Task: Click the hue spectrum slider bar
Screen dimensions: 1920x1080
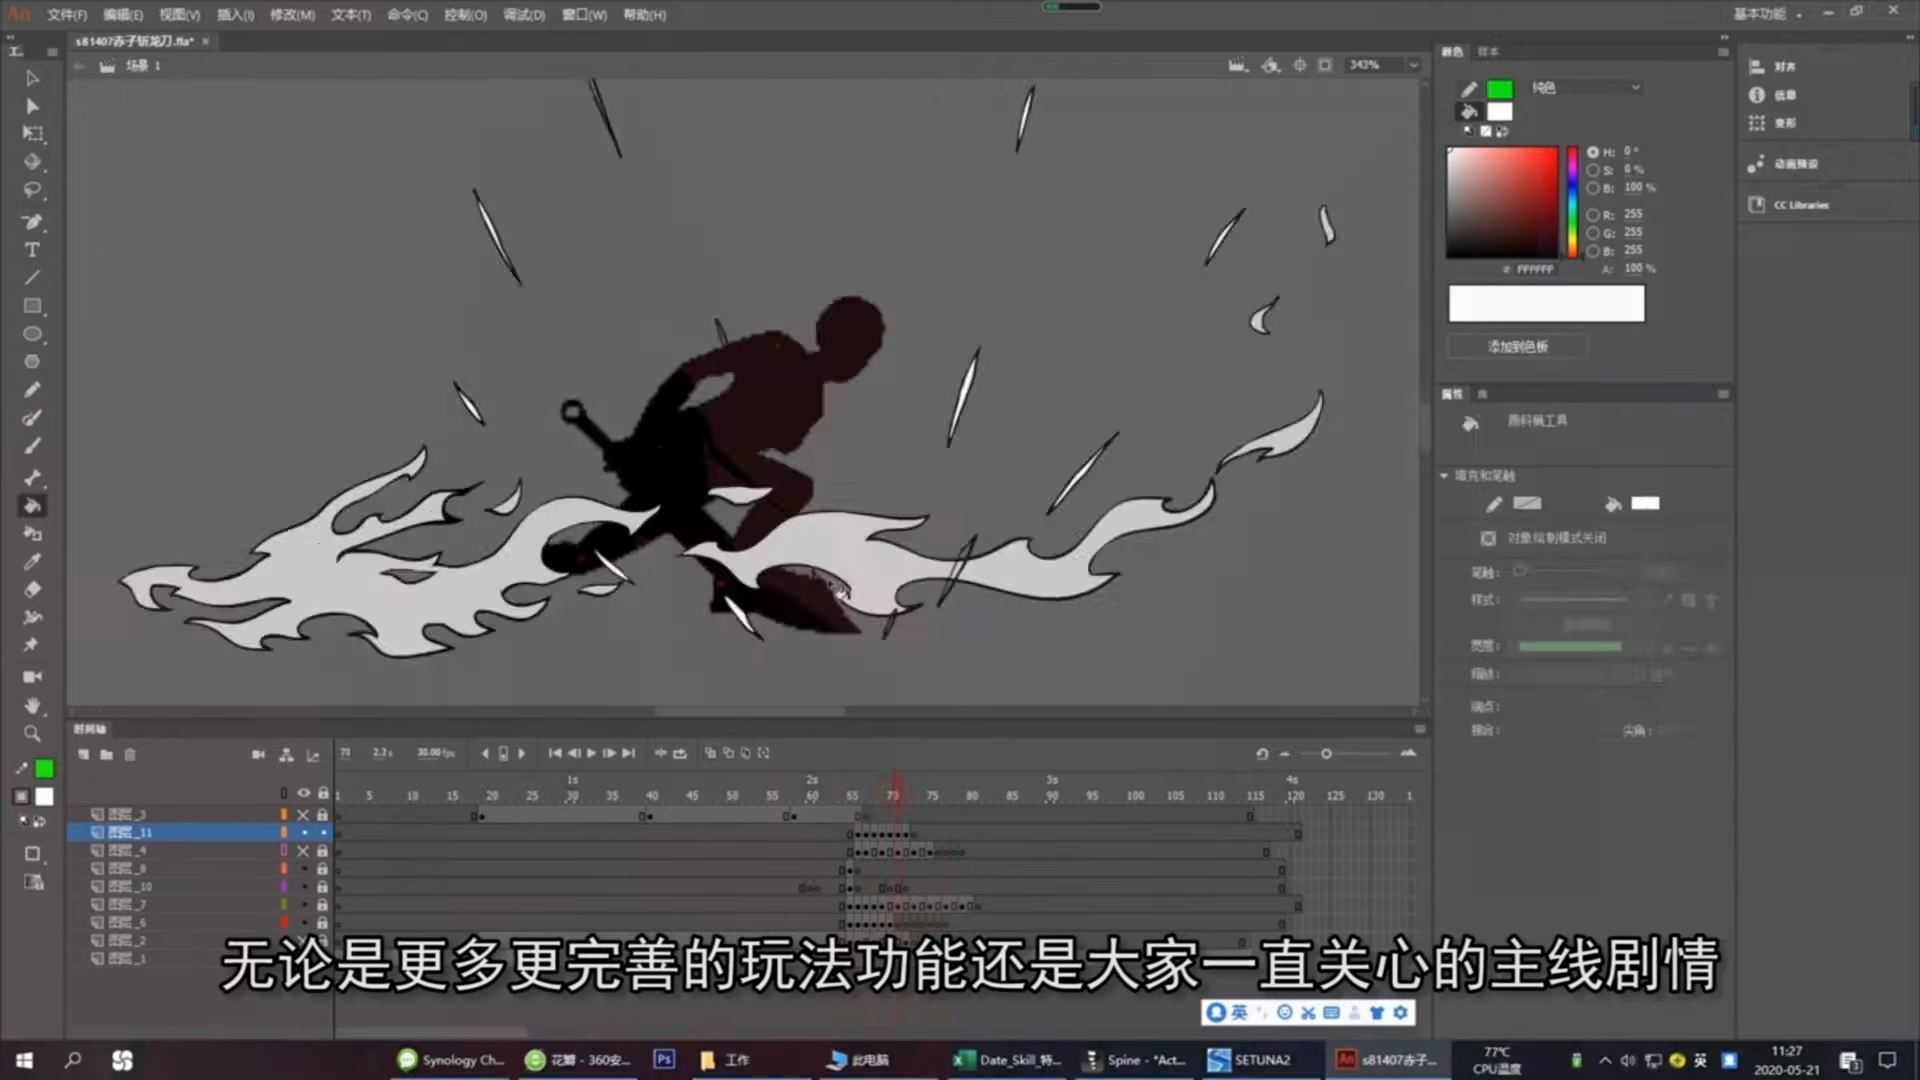Action: (x=1572, y=203)
